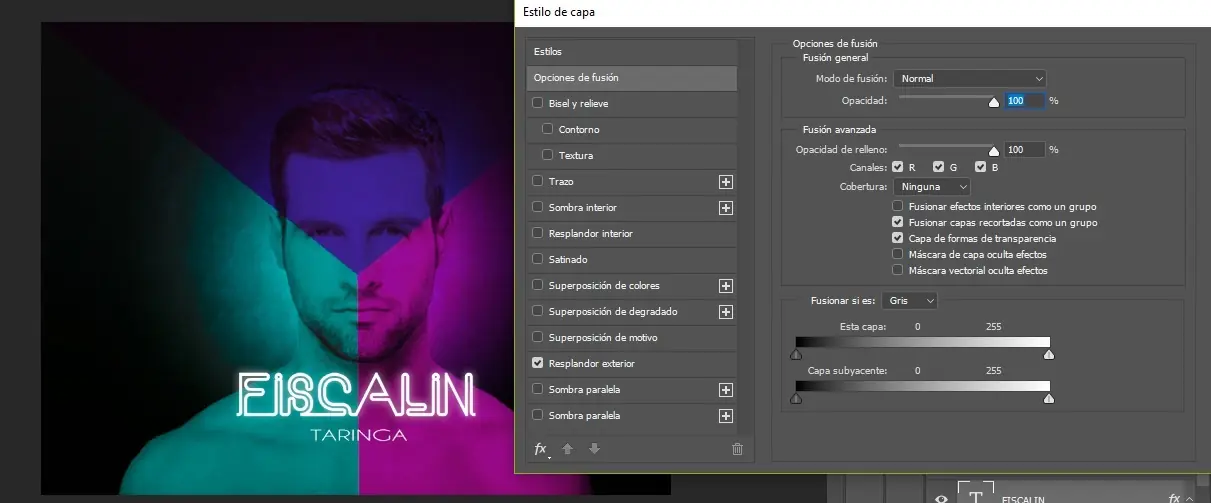This screenshot has width=1211, height=503.
Task: Open the Fusionar si es dropdown
Action: coord(910,301)
